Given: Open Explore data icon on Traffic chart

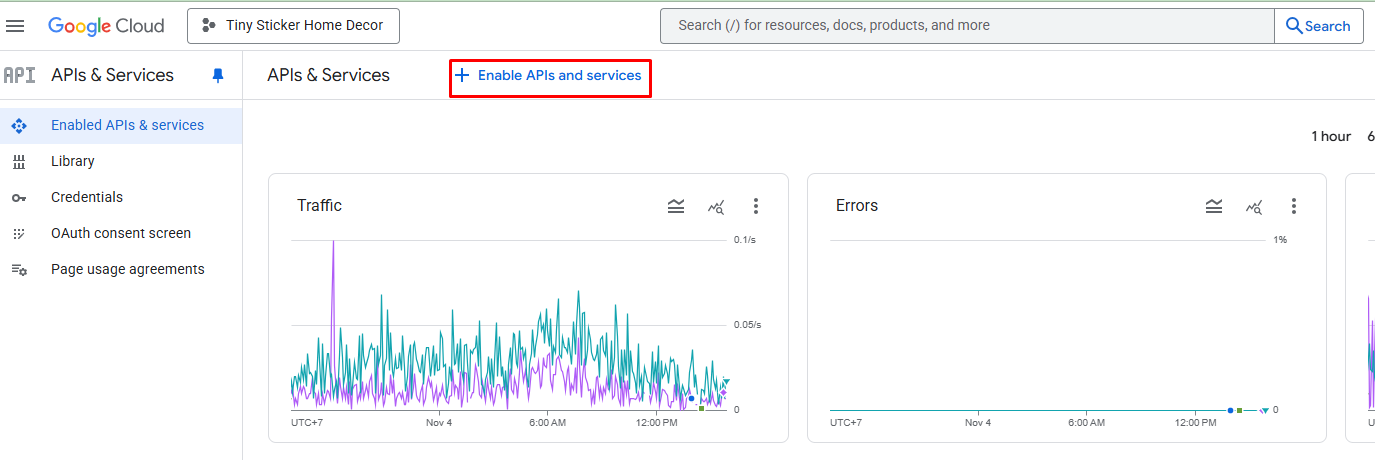Looking at the screenshot, I should [716, 207].
